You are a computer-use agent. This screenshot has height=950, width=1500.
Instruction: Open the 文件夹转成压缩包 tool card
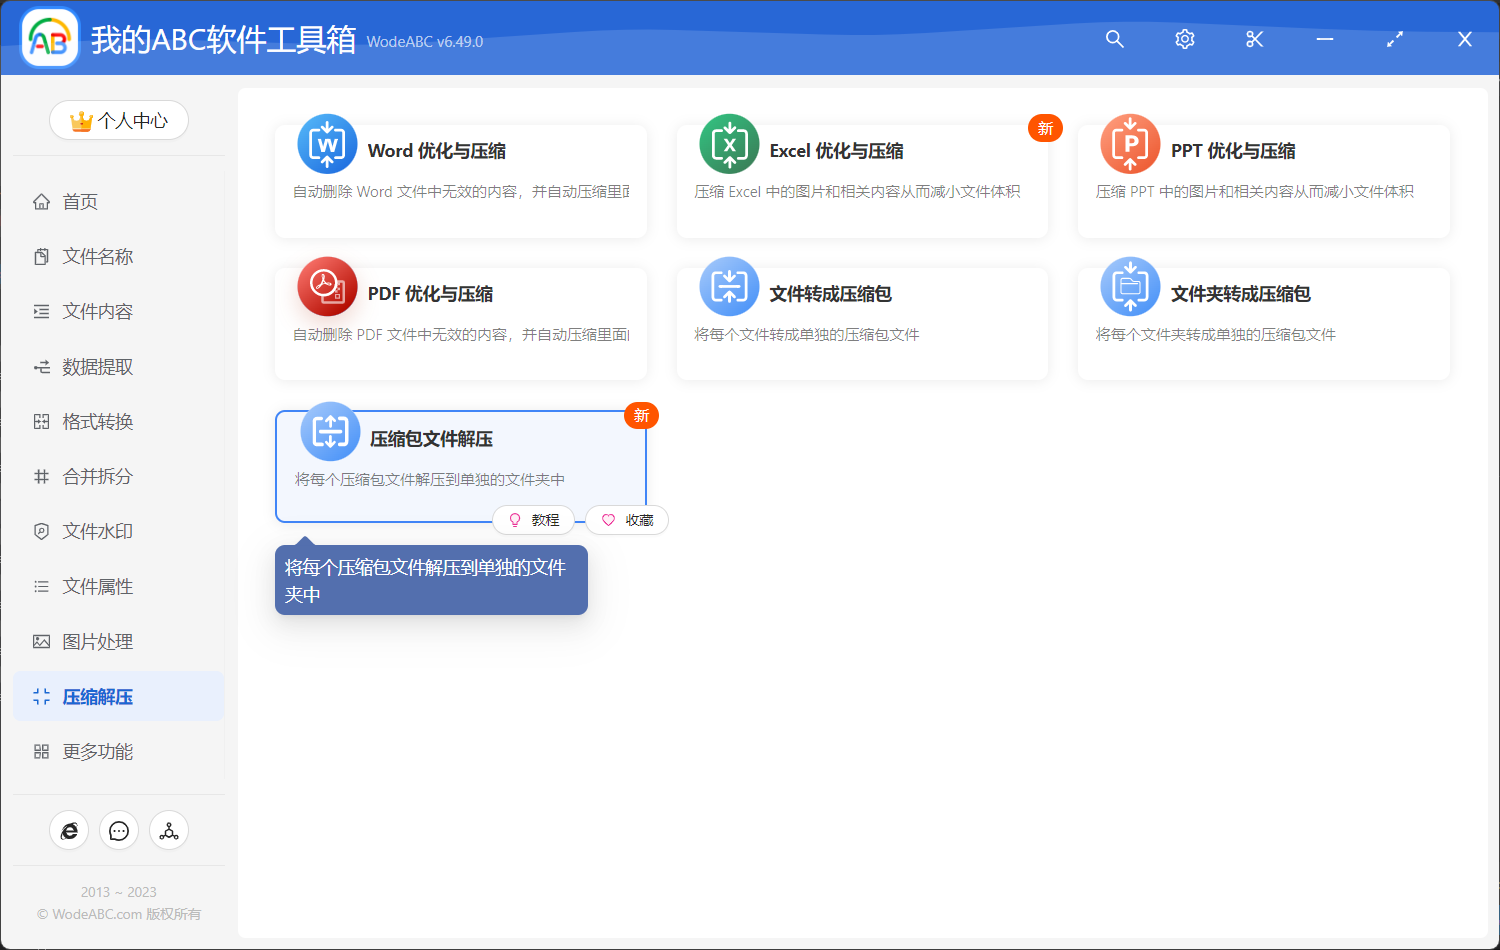1263,322
